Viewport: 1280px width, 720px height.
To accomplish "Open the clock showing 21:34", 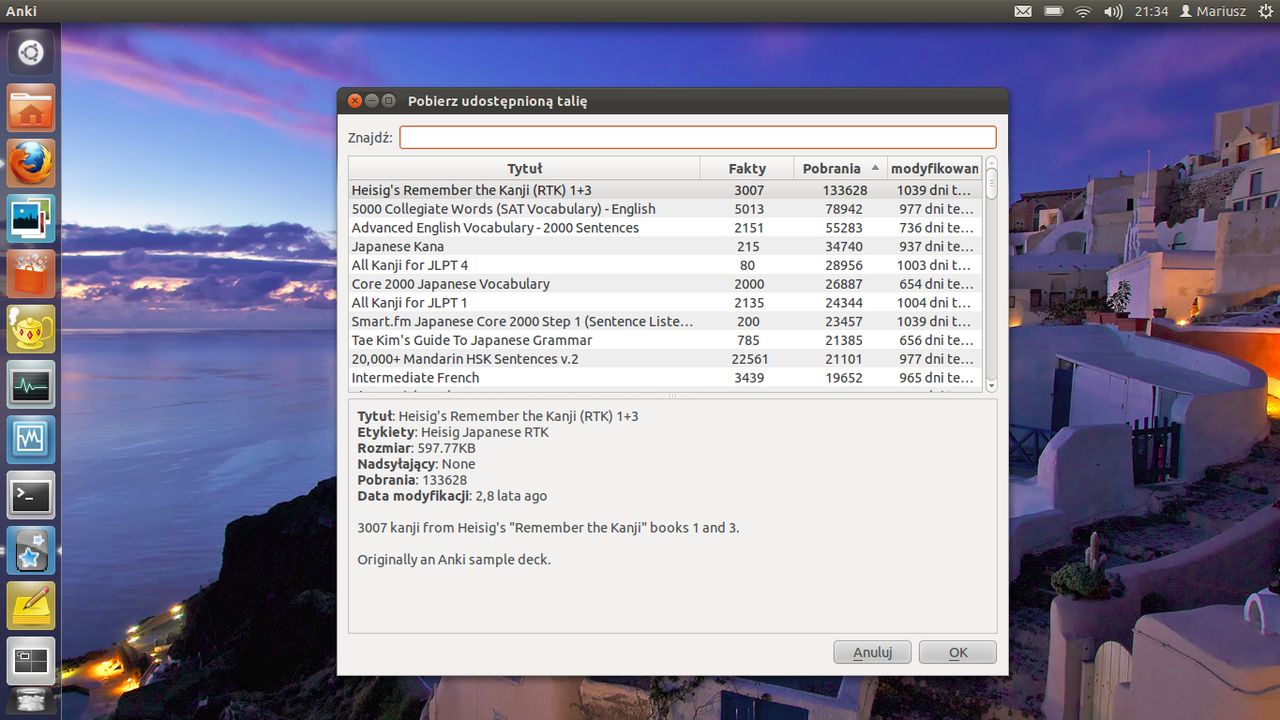I will 1151,11.
